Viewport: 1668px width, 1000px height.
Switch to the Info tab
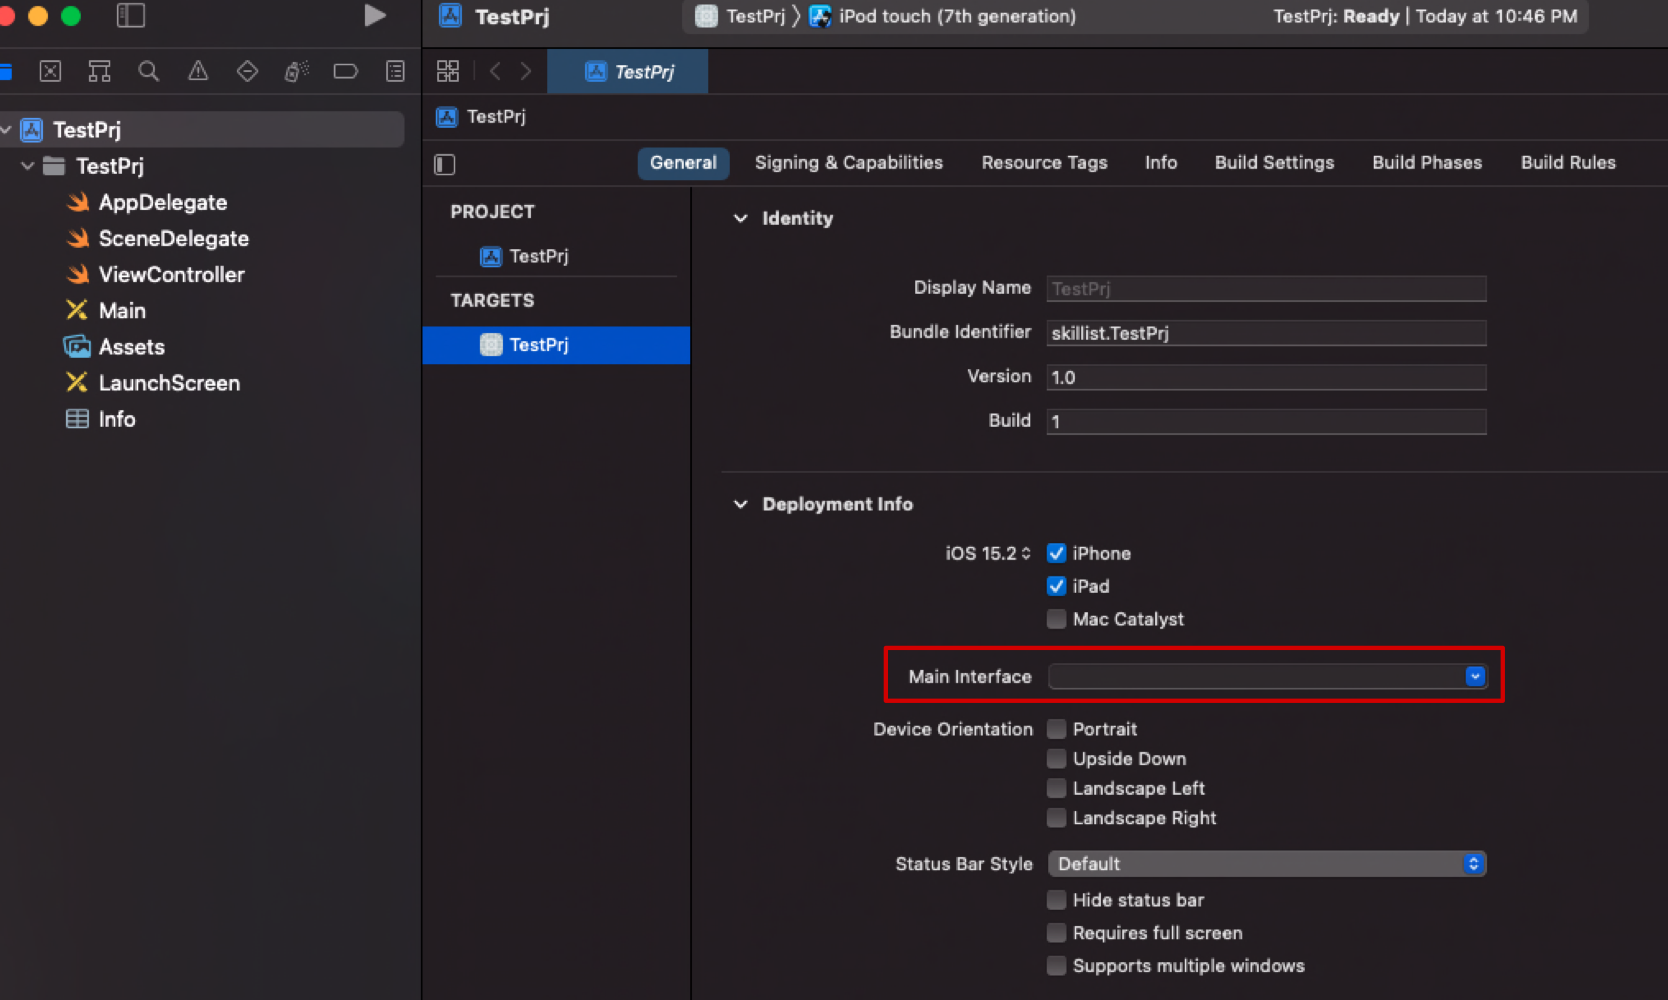coord(1161,163)
